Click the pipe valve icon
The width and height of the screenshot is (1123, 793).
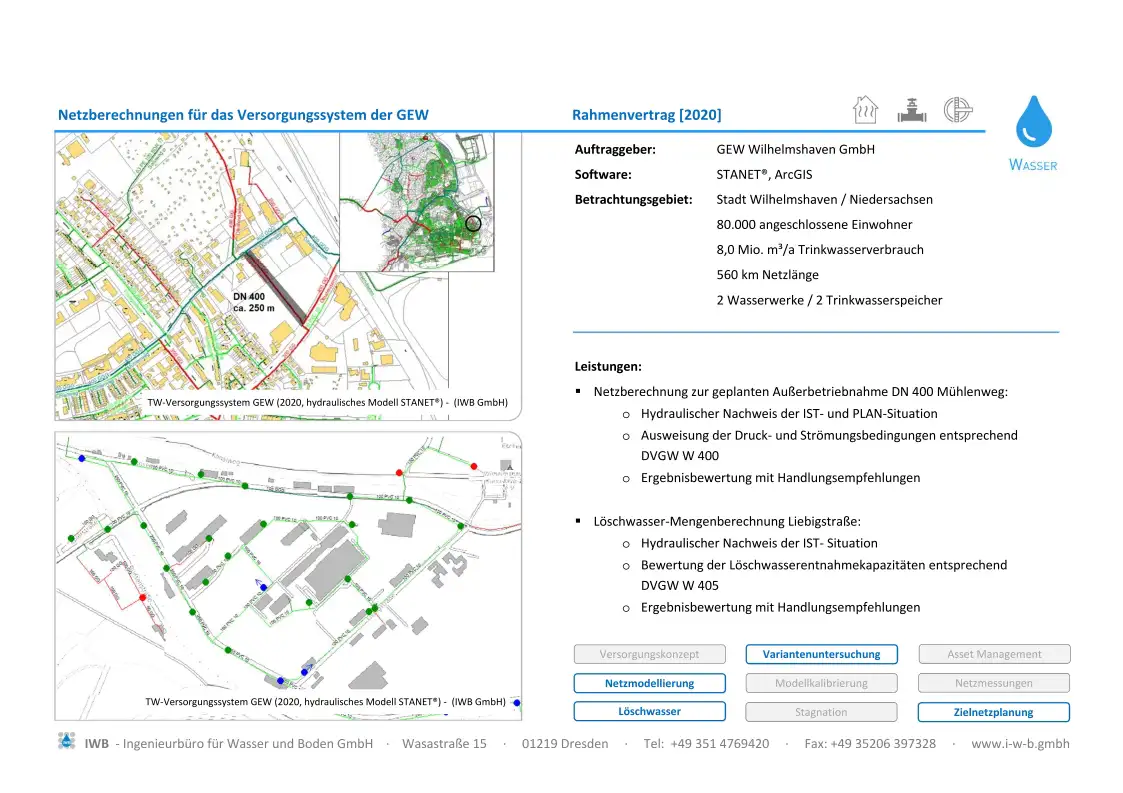(911, 110)
